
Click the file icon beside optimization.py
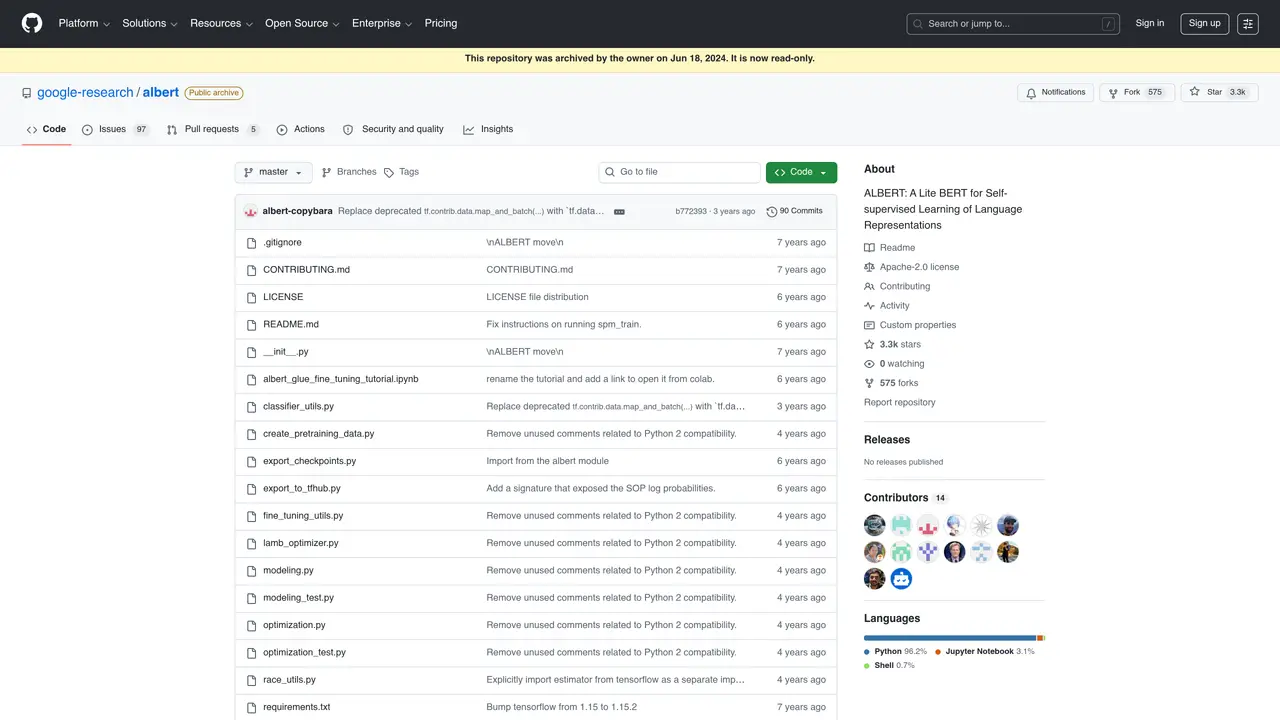252,625
